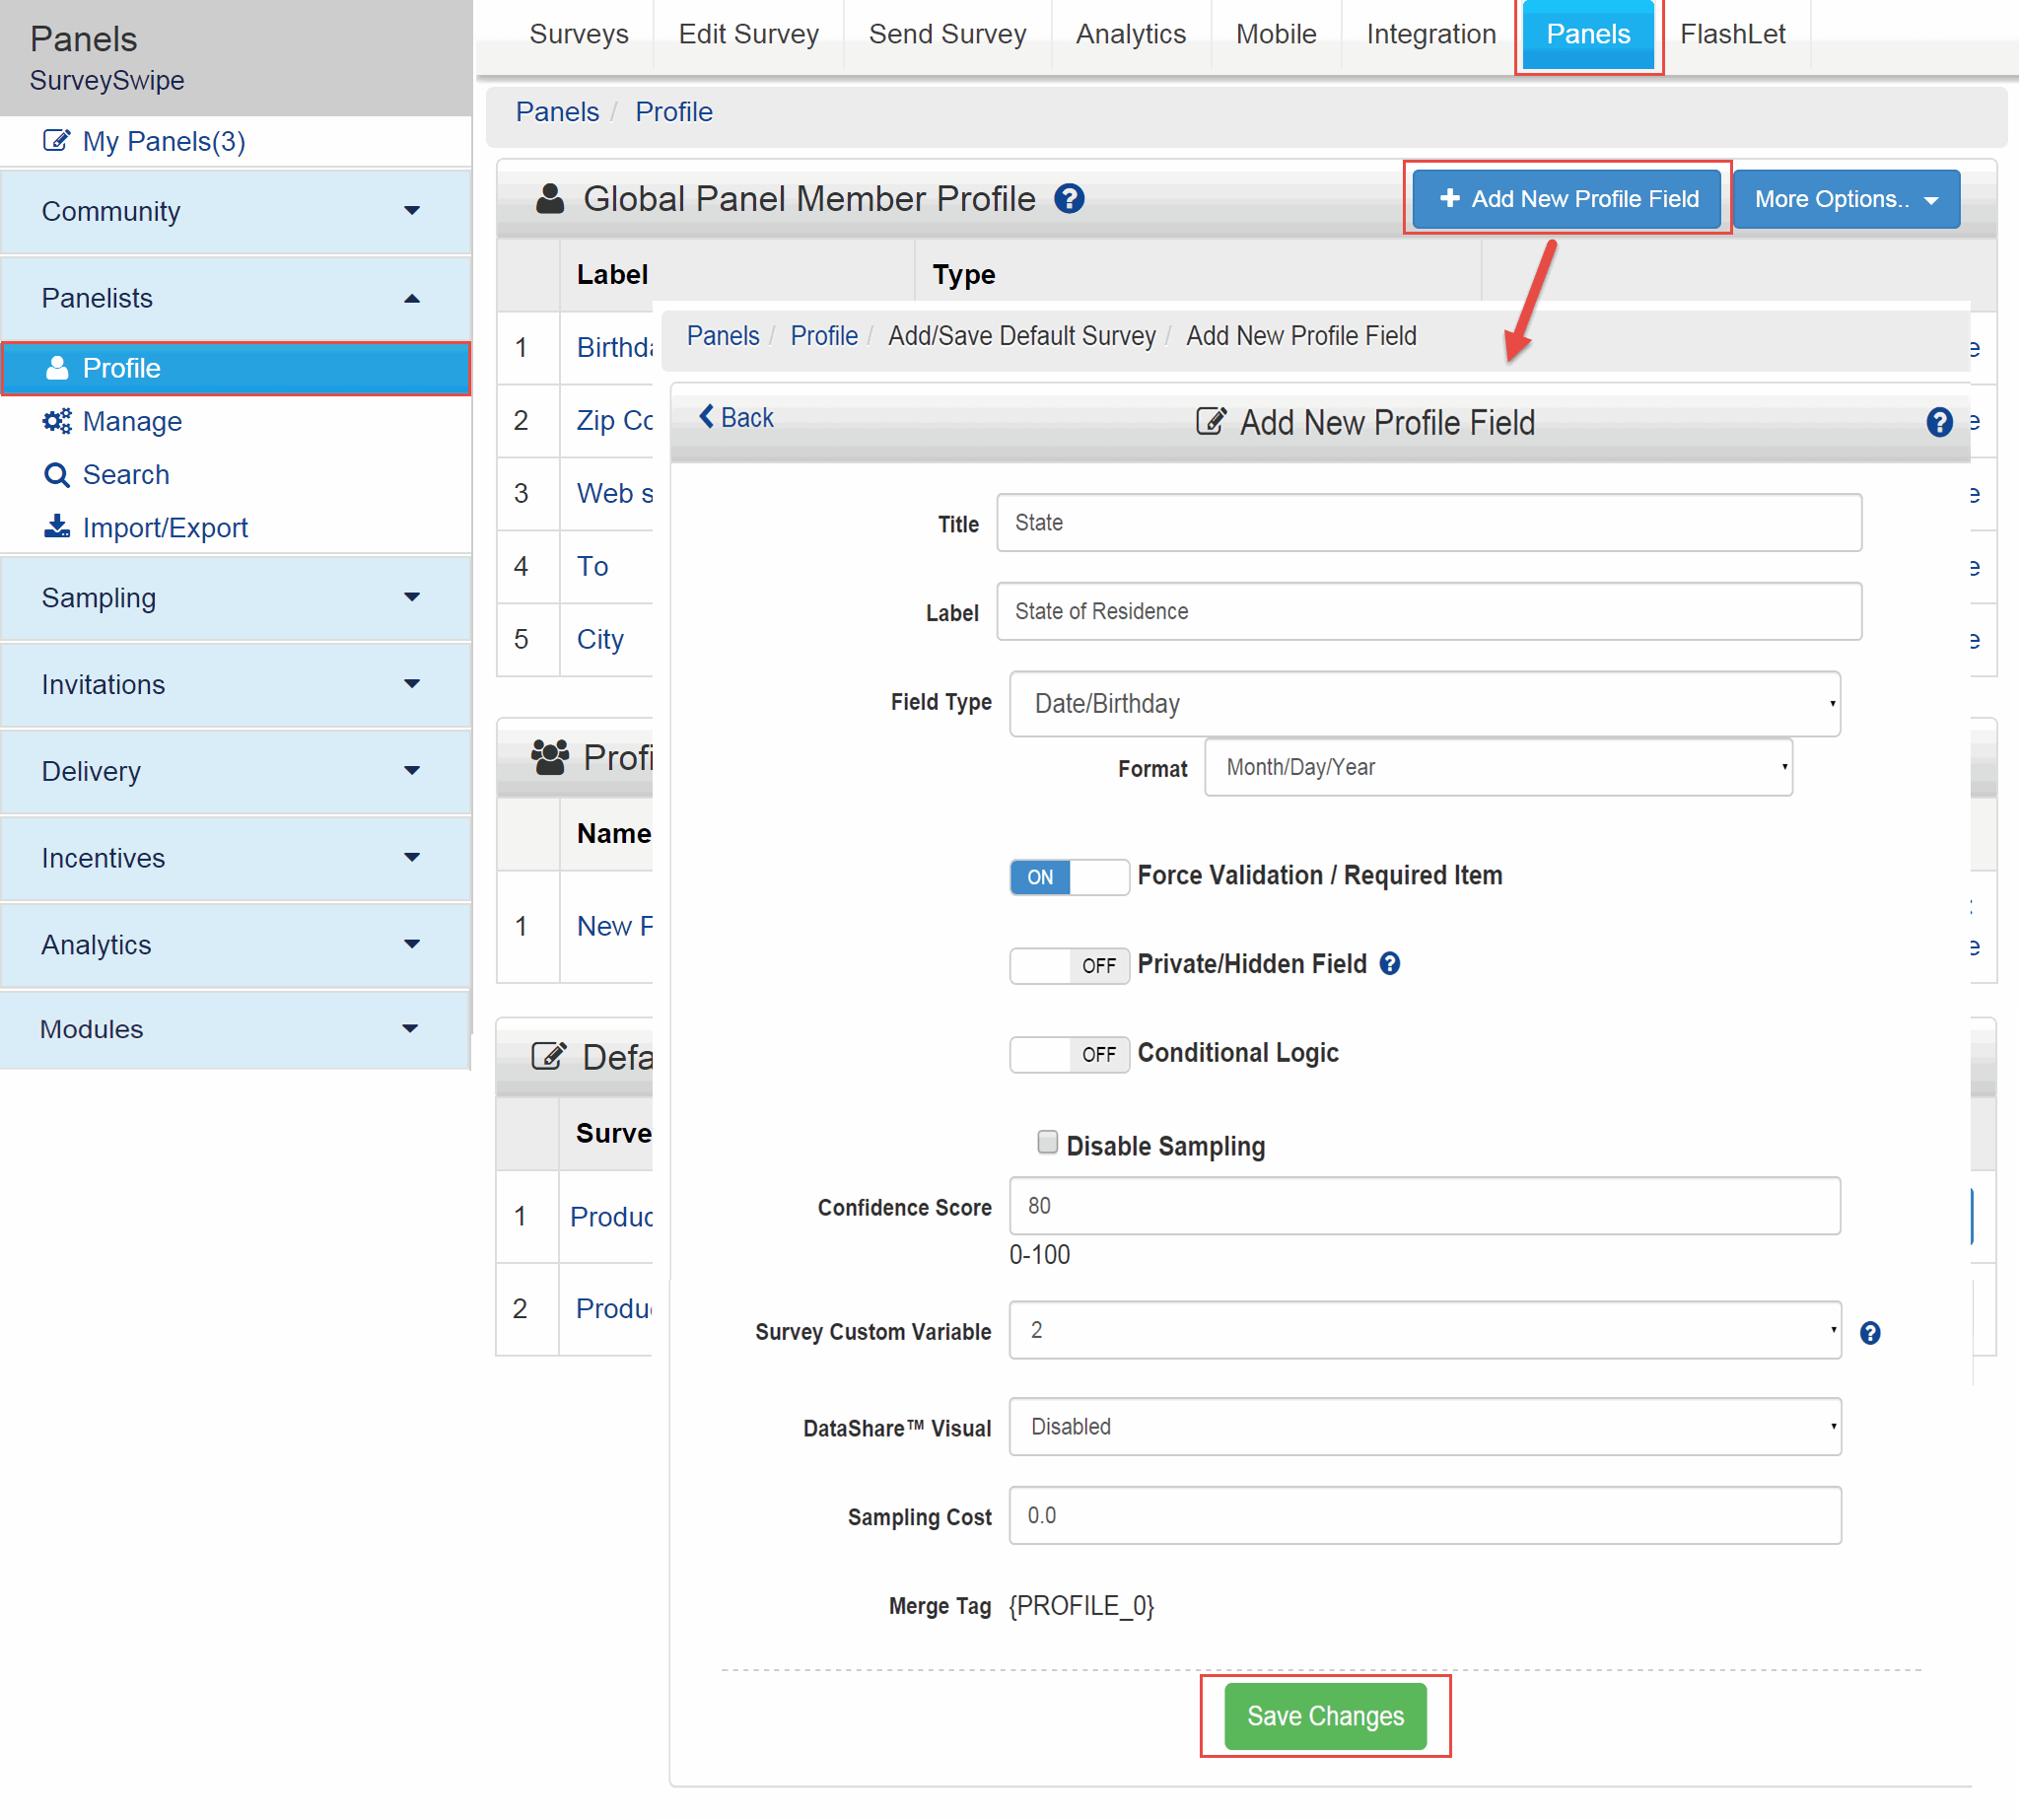Check the Disable Sampling checkbox
The height and width of the screenshot is (1820, 2019).
coord(1047,1142)
